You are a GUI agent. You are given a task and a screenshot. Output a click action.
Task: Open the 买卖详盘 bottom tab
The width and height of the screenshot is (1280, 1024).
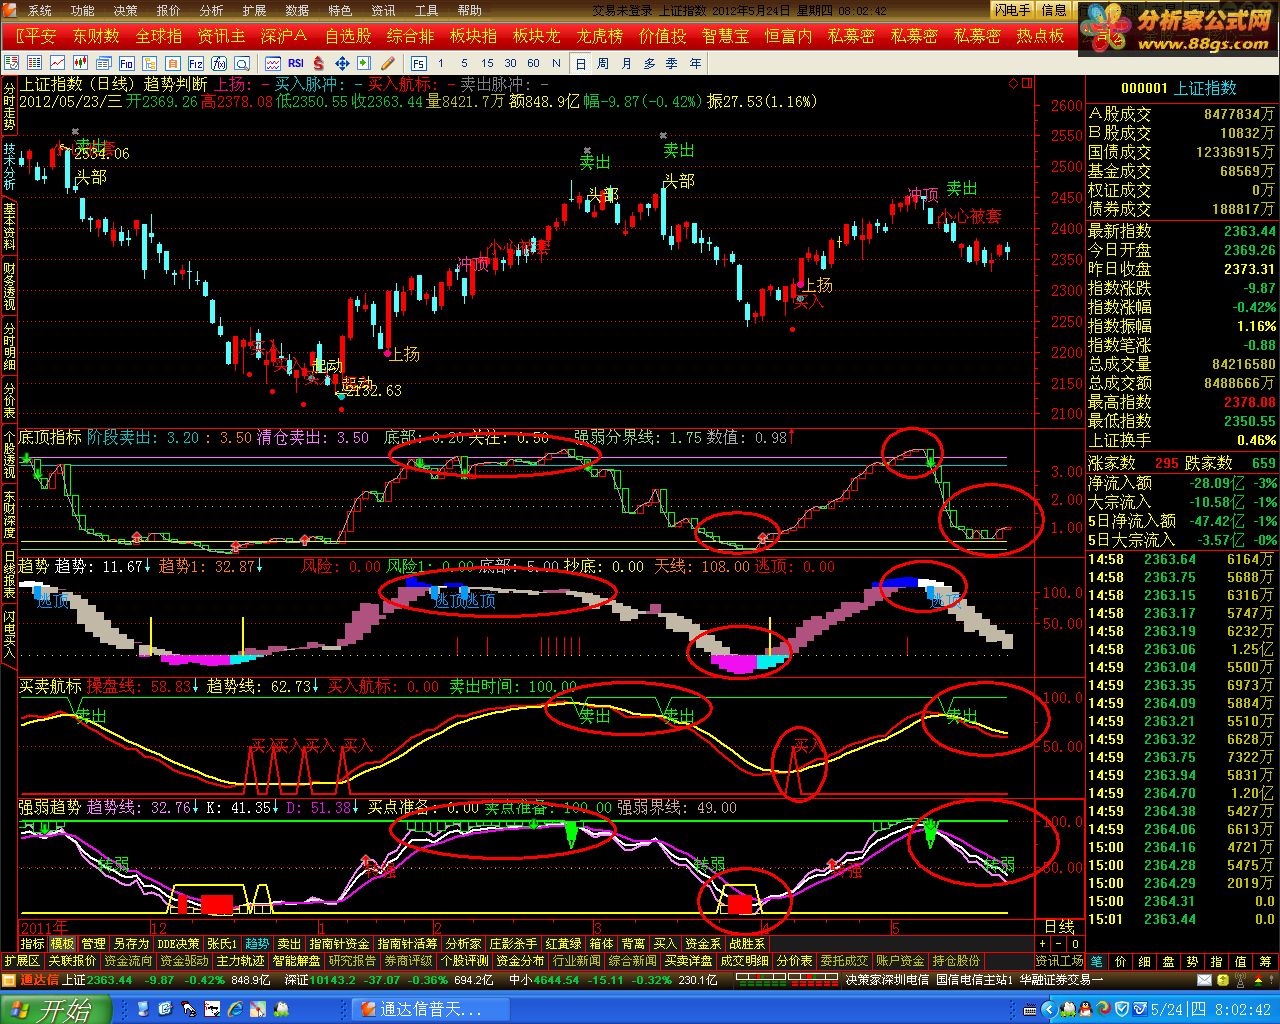pyautogui.click(x=688, y=961)
